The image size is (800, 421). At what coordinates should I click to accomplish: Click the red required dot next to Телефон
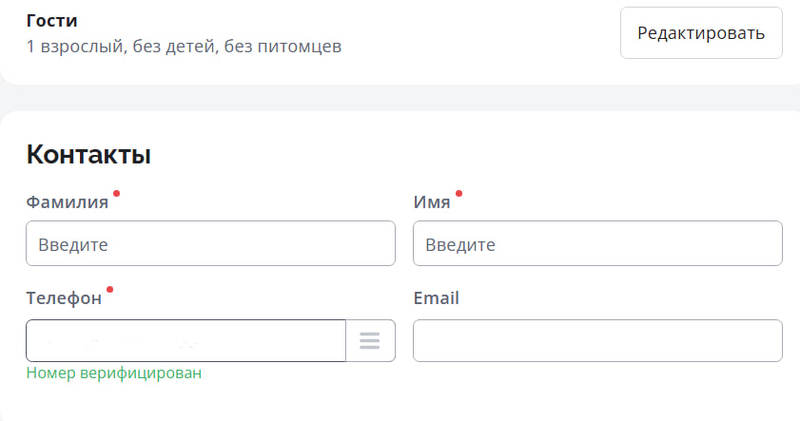110,290
